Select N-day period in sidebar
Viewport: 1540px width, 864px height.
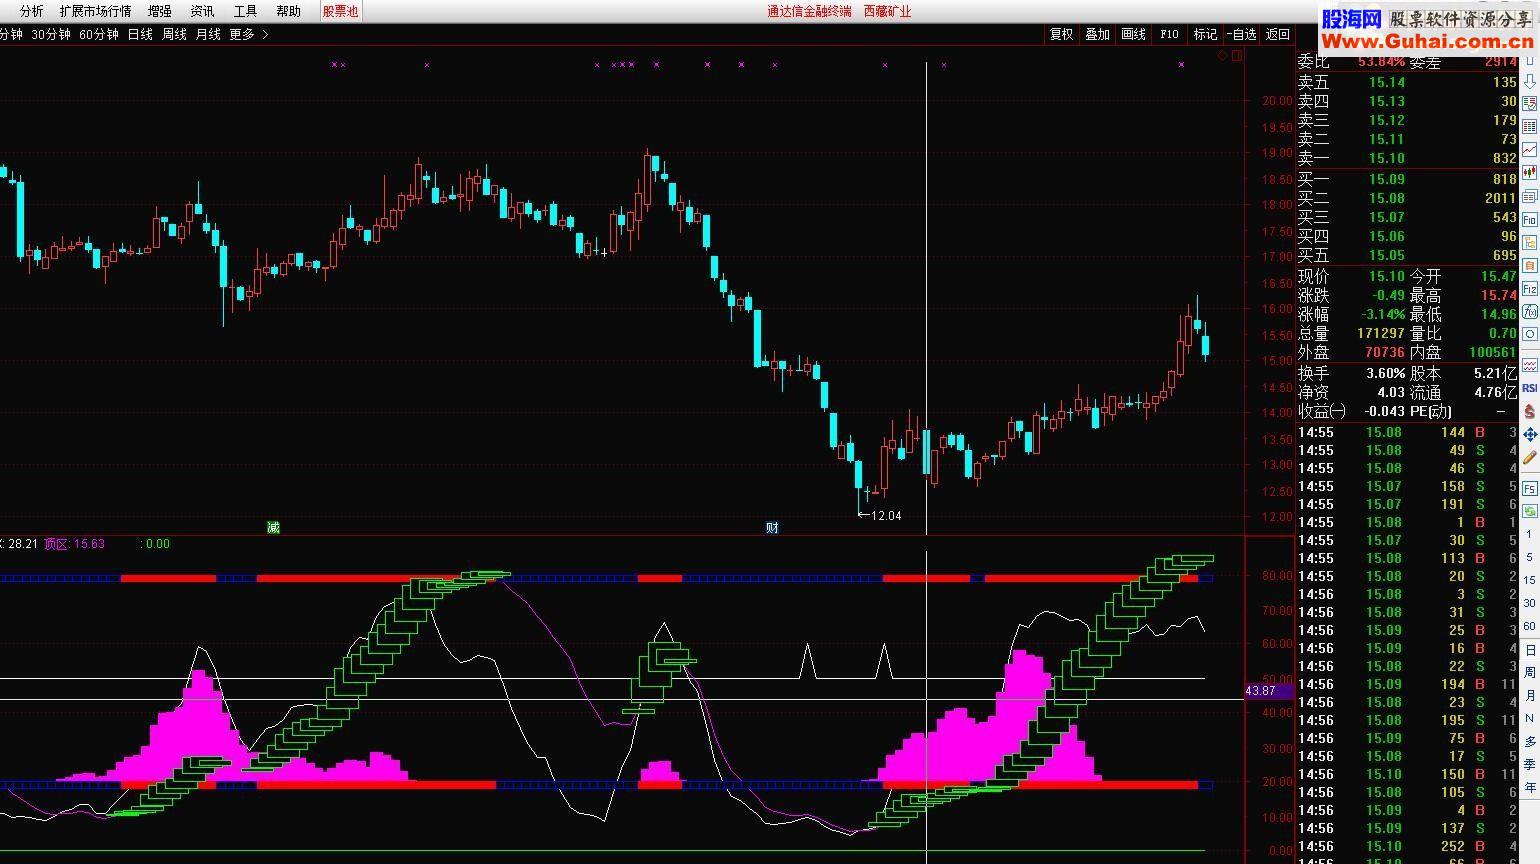point(1530,718)
